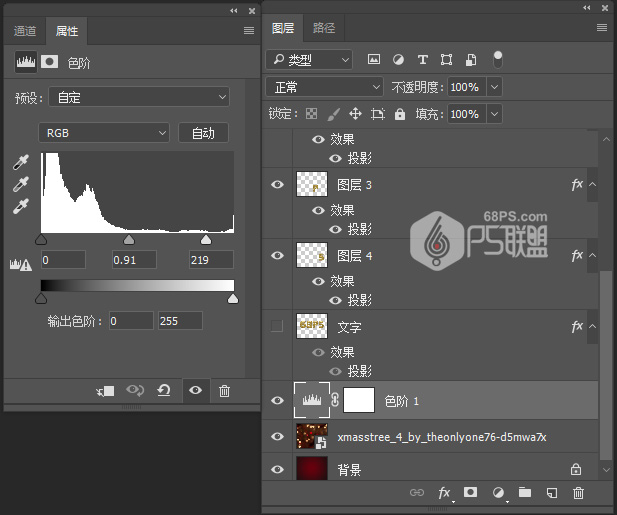Delete layer with Layers panel trash icon
The height and width of the screenshot is (515, 617).
(x=578, y=493)
